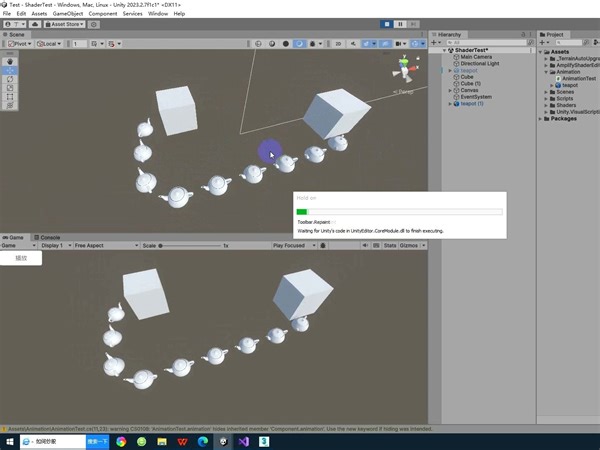Open the Local handle rotation dropdown
The image size is (600, 450).
49,44
